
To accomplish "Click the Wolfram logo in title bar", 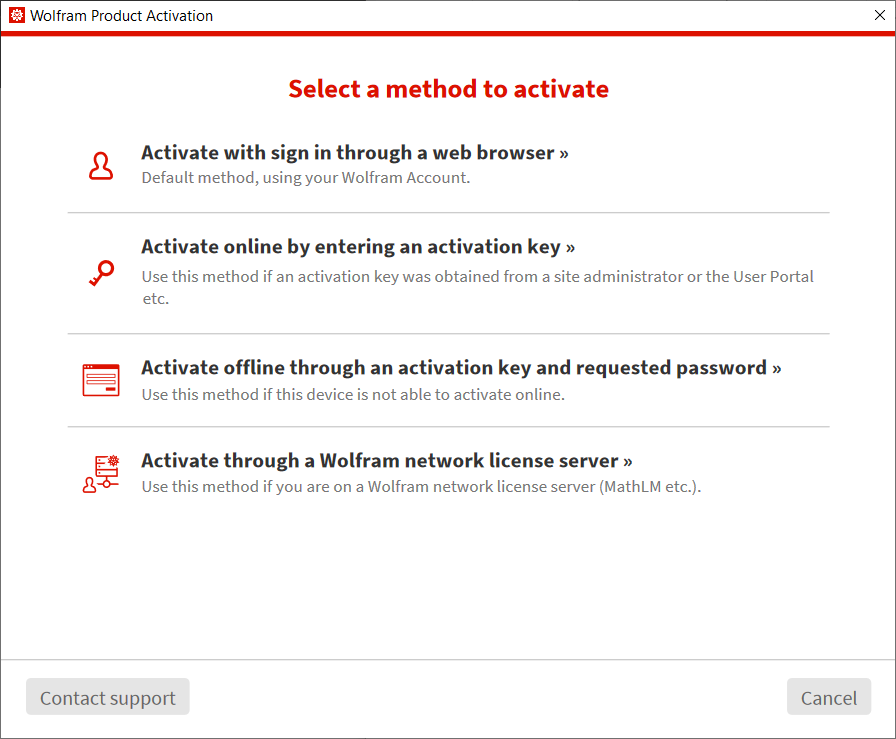I will tap(17, 15).
